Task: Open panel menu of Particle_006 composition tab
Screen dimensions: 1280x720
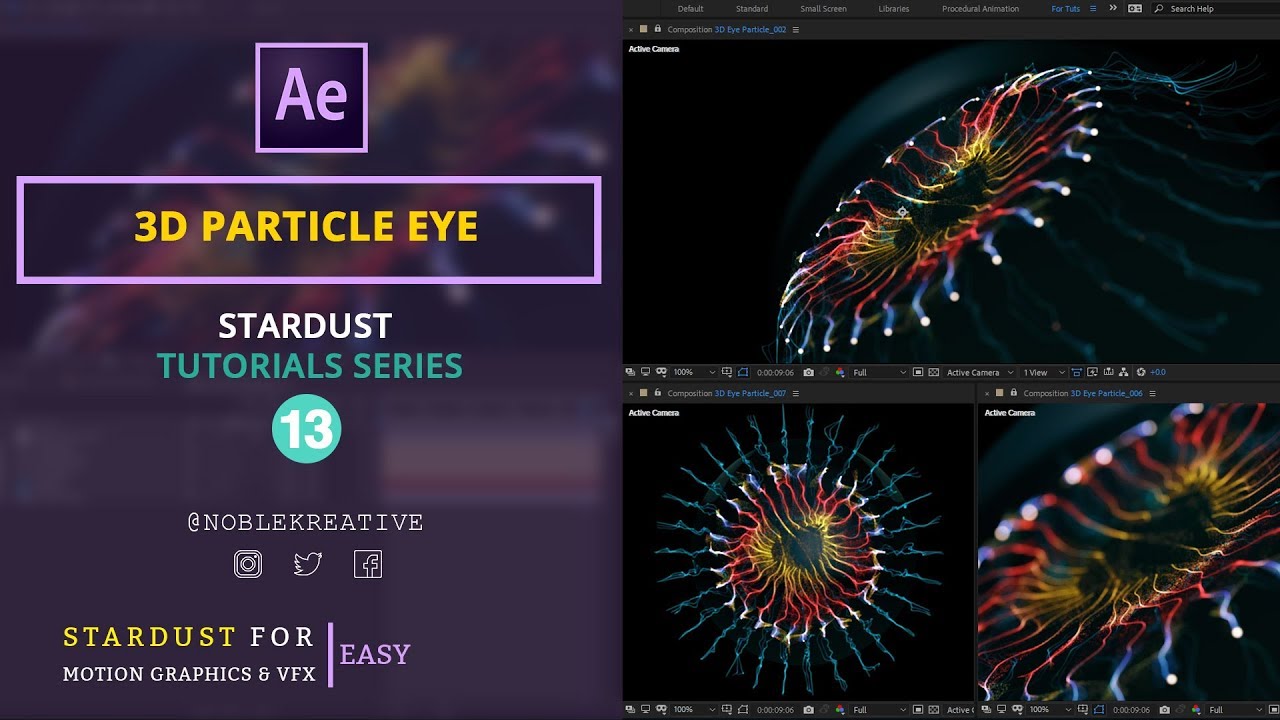Action: [x=1152, y=394]
